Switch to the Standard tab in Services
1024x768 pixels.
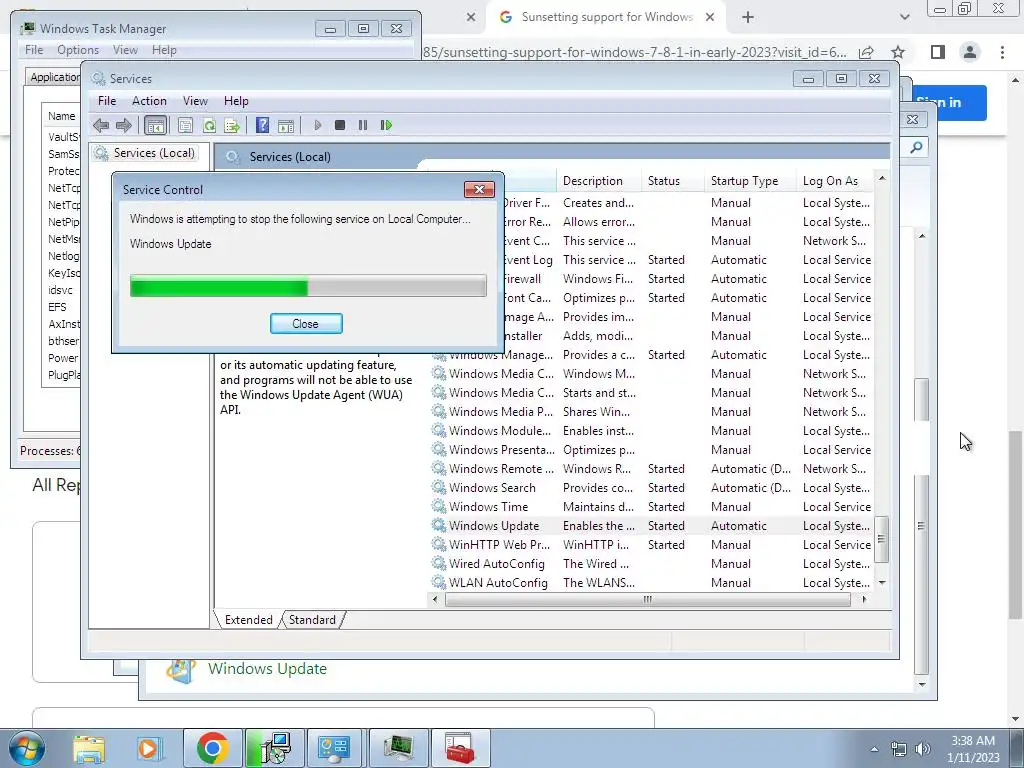coord(312,620)
